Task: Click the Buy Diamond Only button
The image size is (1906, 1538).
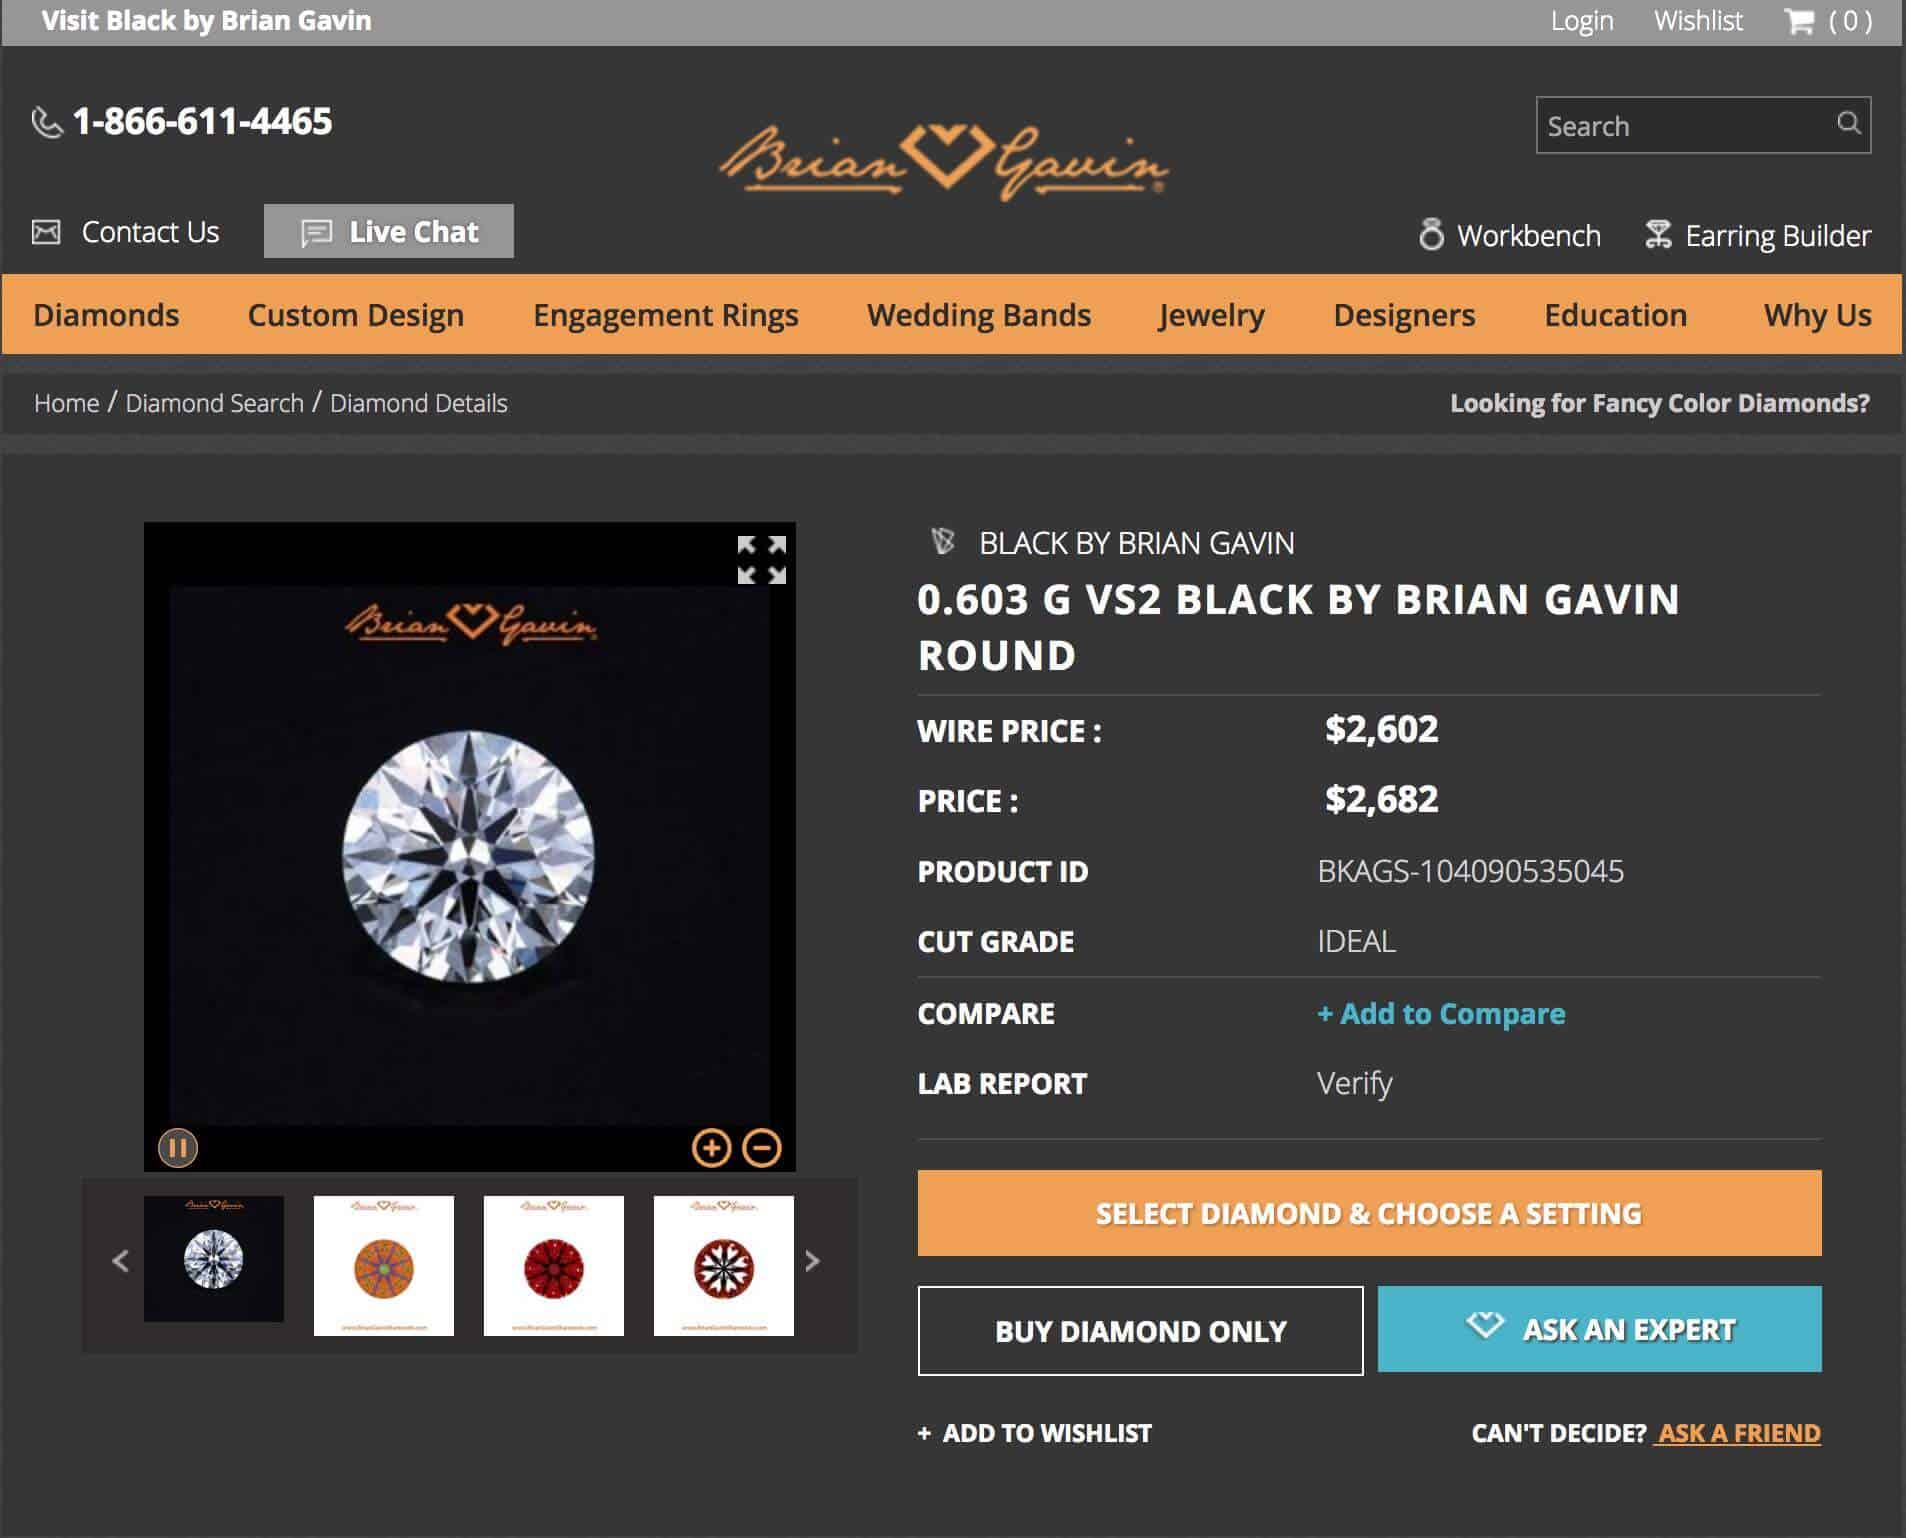Action: point(1140,1331)
